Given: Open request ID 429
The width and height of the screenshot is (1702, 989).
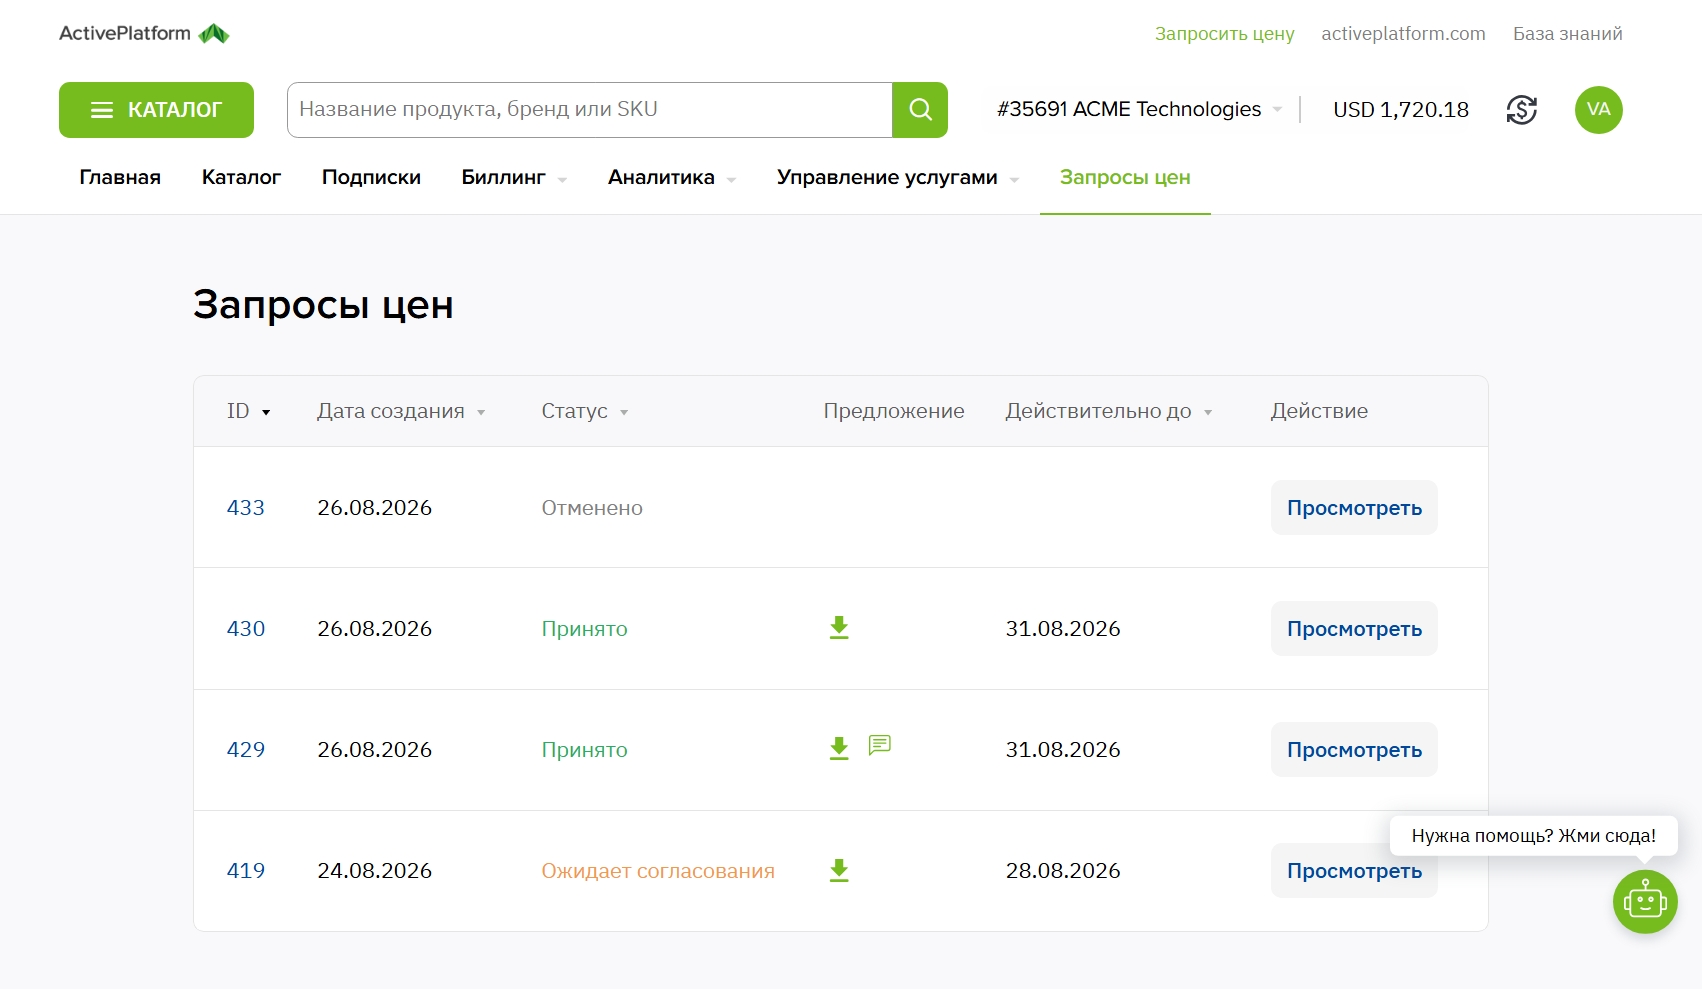Looking at the screenshot, I should [x=246, y=749].
